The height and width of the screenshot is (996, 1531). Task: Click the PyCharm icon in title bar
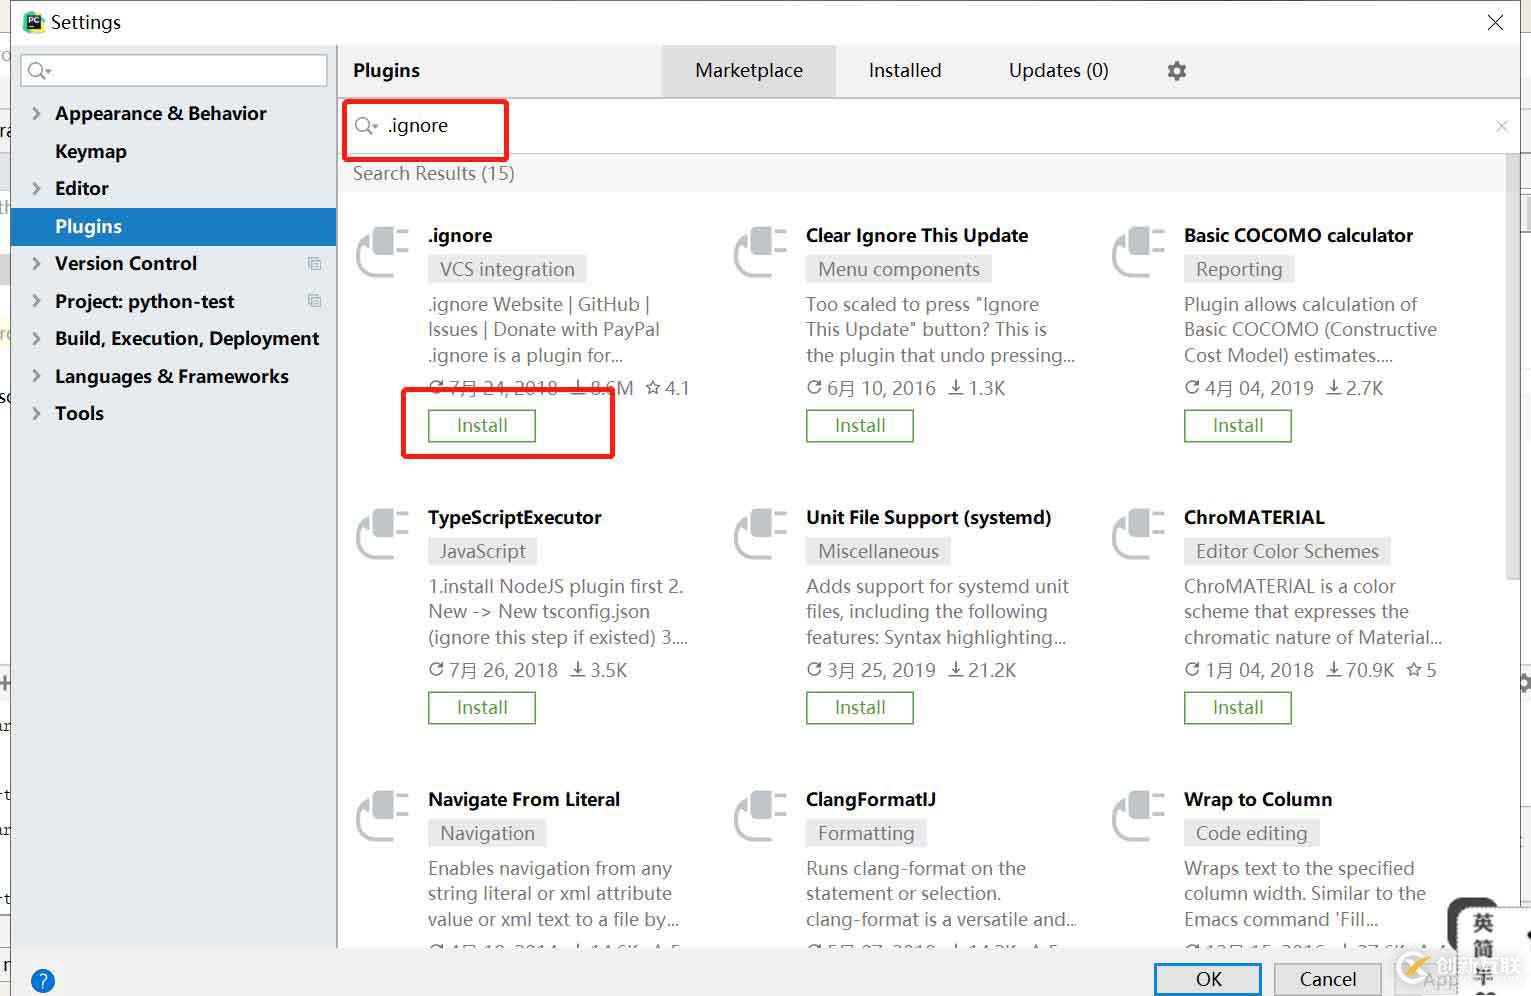pyautogui.click(x=34, y=22)
